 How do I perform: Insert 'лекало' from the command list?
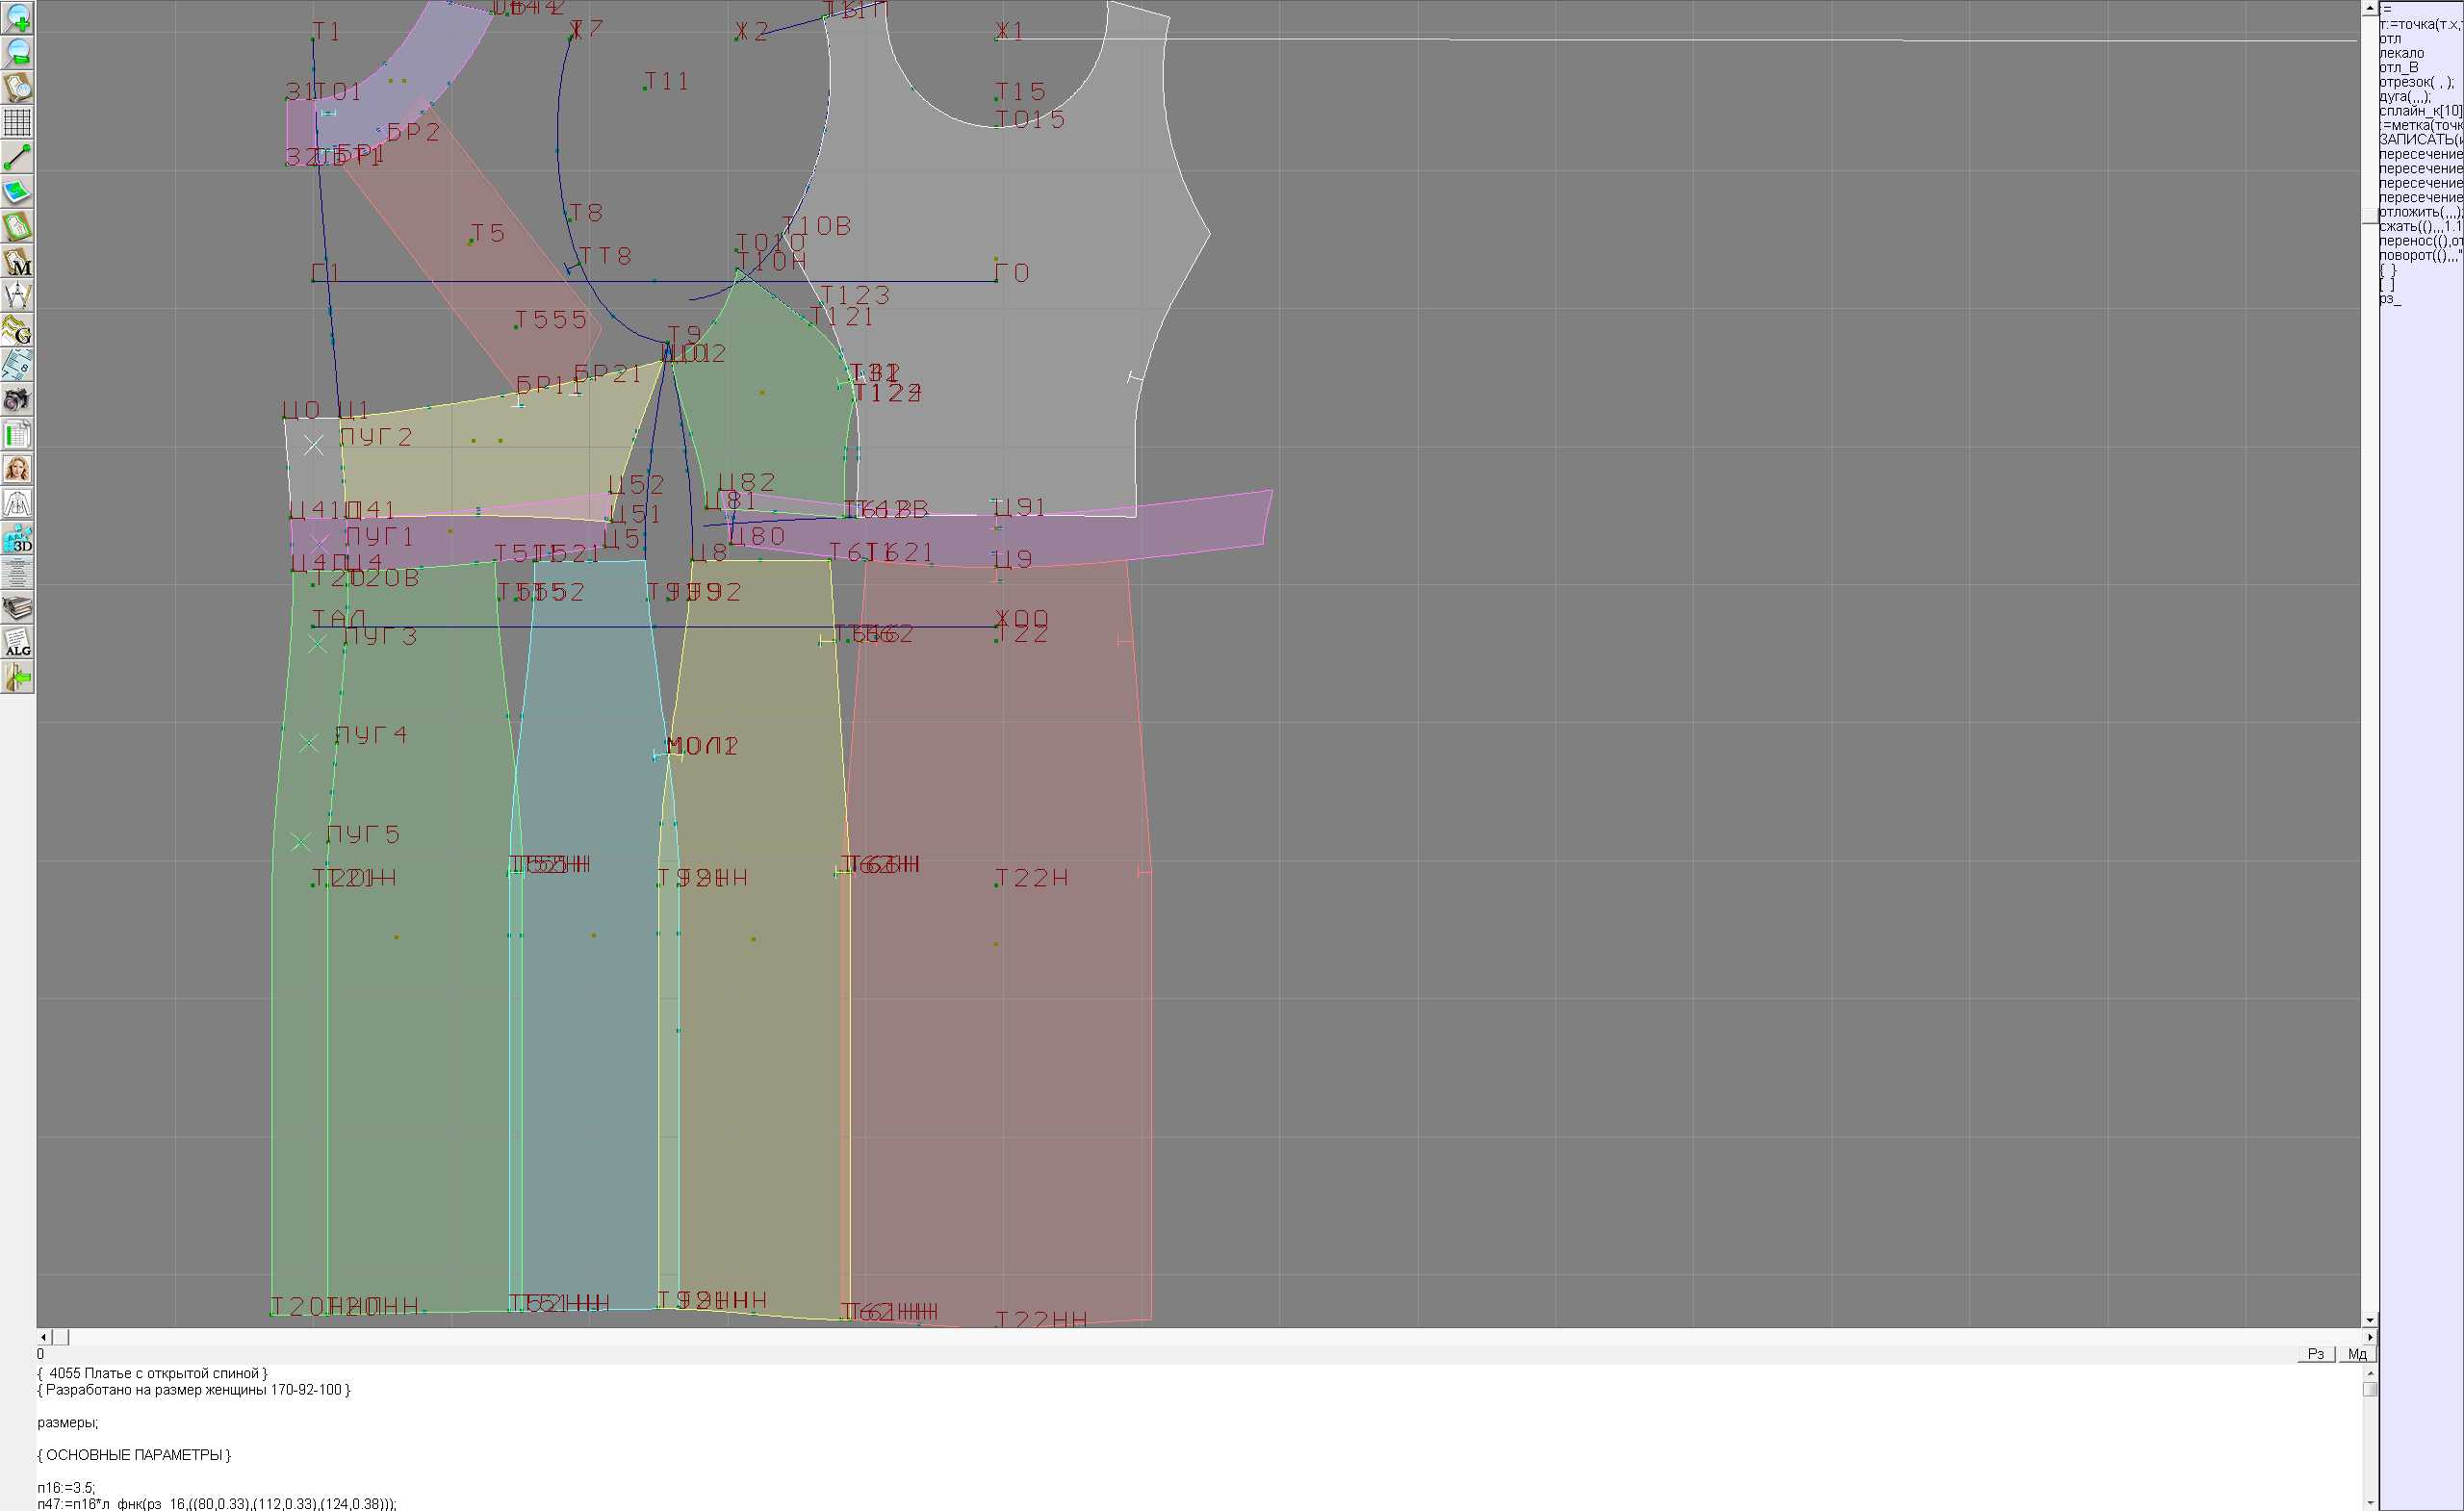tap(2401, 53)
